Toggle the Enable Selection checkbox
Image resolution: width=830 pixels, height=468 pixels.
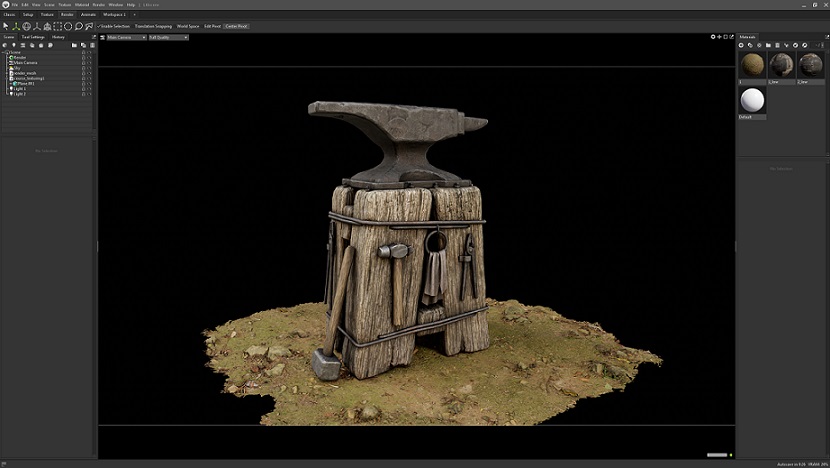click(99, 26)
